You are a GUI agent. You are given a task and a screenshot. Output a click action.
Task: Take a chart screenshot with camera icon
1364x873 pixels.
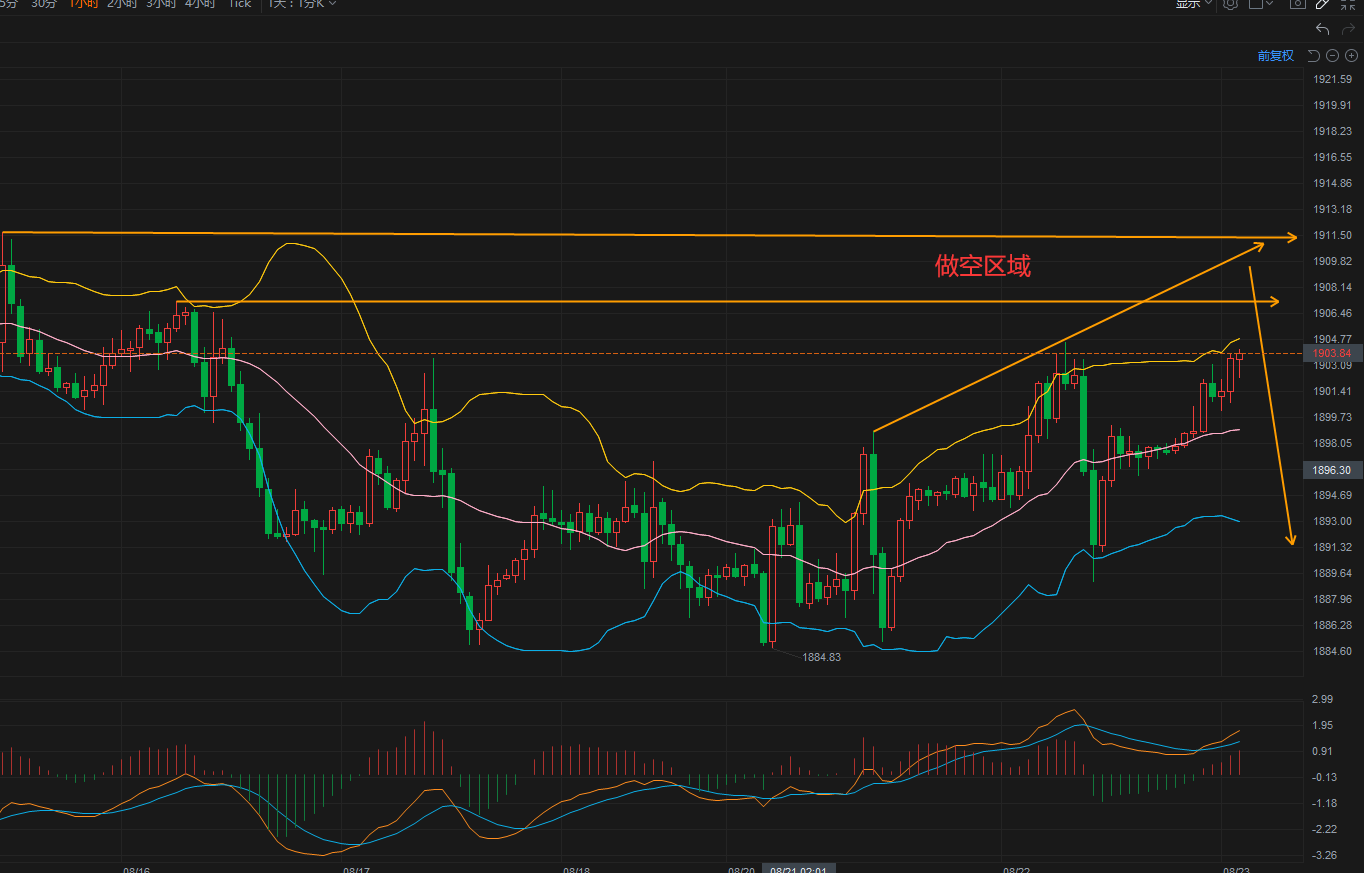pos(1297,4)
